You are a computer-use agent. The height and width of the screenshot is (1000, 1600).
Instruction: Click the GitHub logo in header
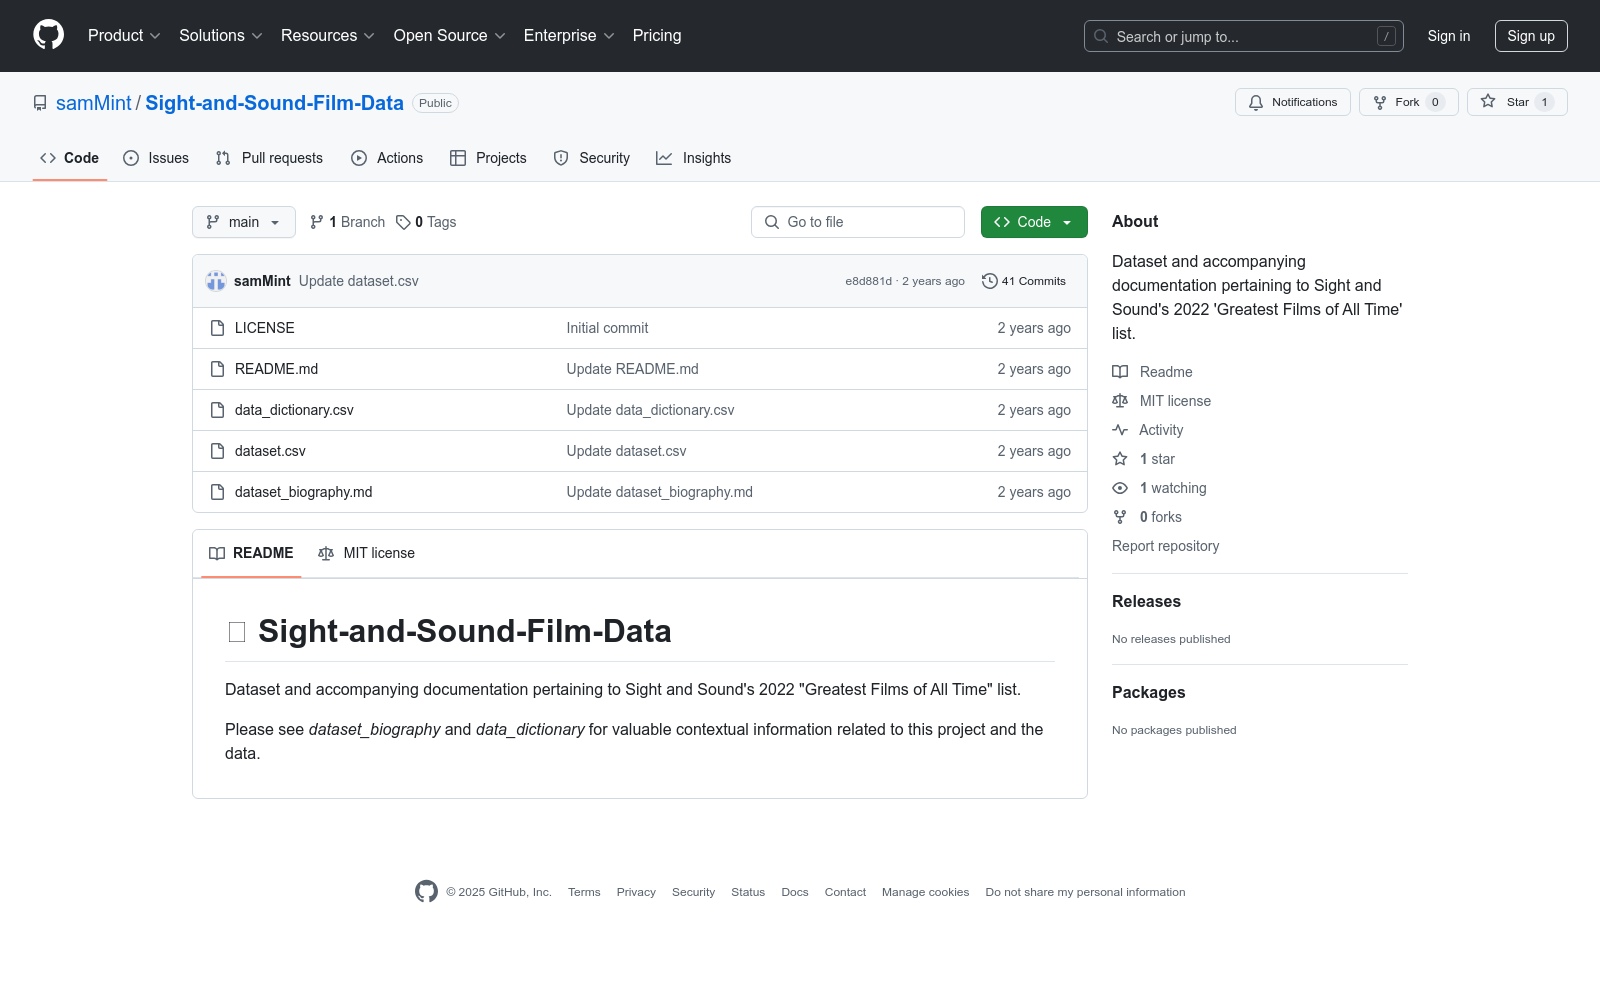point(48,35)
